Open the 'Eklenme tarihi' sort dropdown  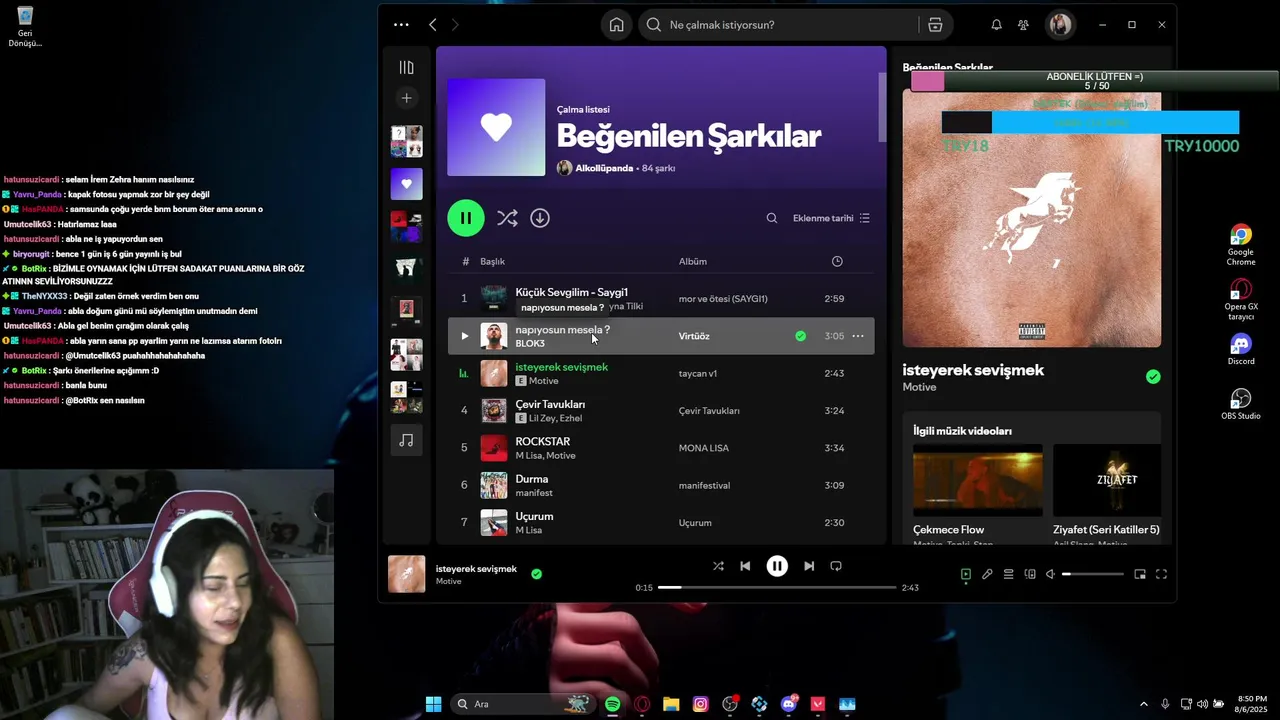pyautogui.click(x=831, y=218)
